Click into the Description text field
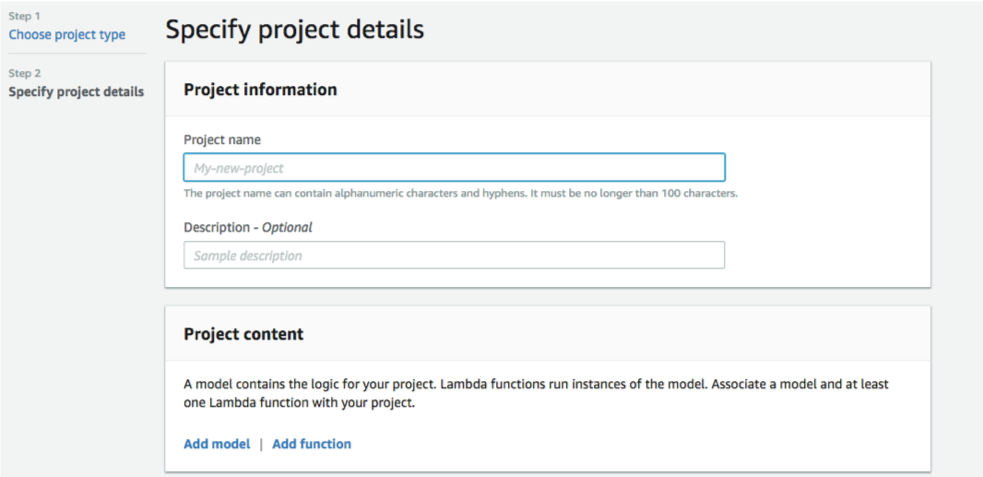 tap(455, 255)
